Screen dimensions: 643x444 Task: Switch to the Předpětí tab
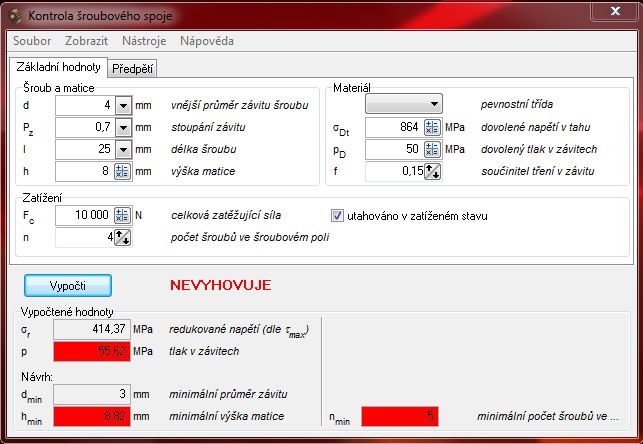tap(132, 68)
